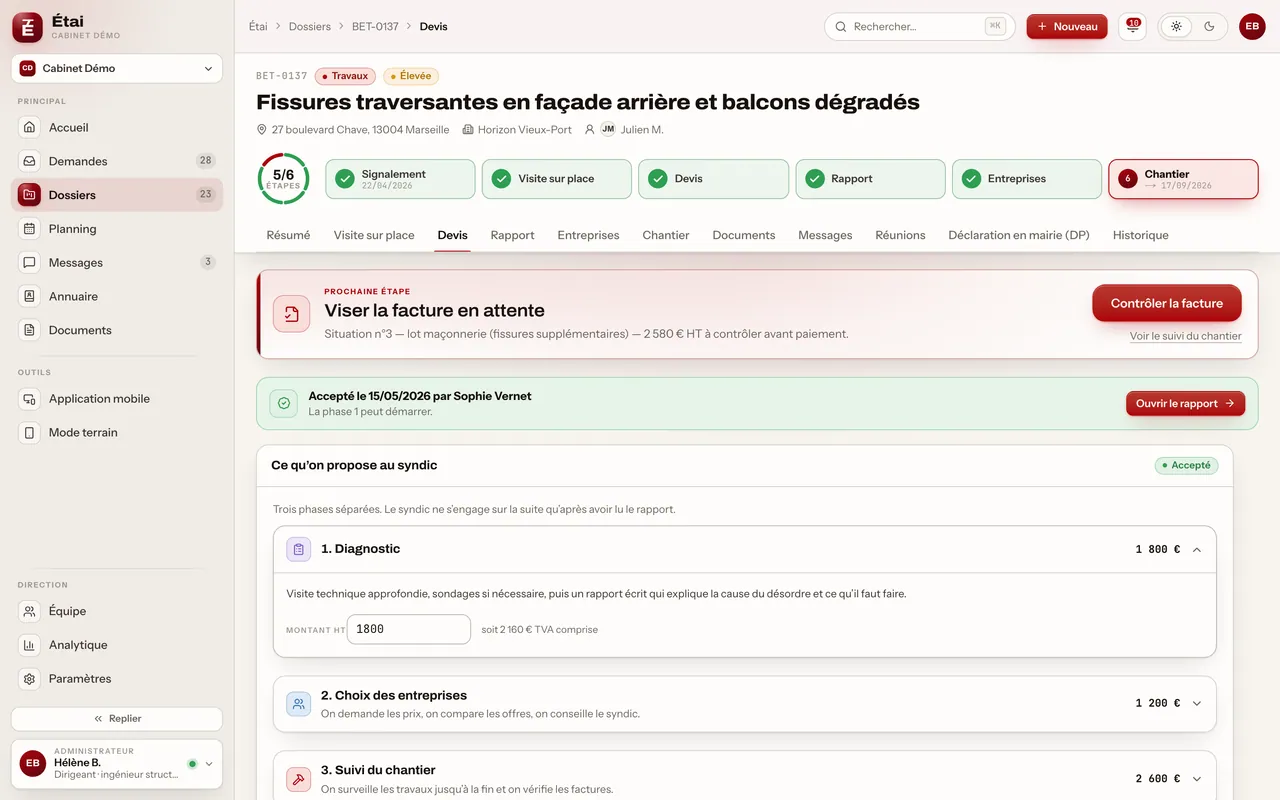Open the Déclaration en mairie (DP) tab
This screenshot has height=800, width=1280.
click(x=1019, y=235)
